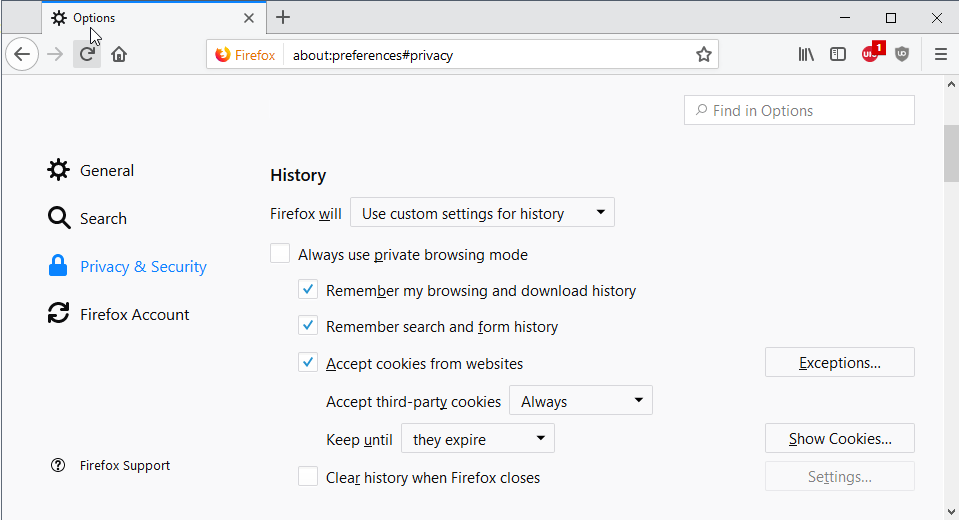Open the Keep until dropdown

(x=478, y=438)
